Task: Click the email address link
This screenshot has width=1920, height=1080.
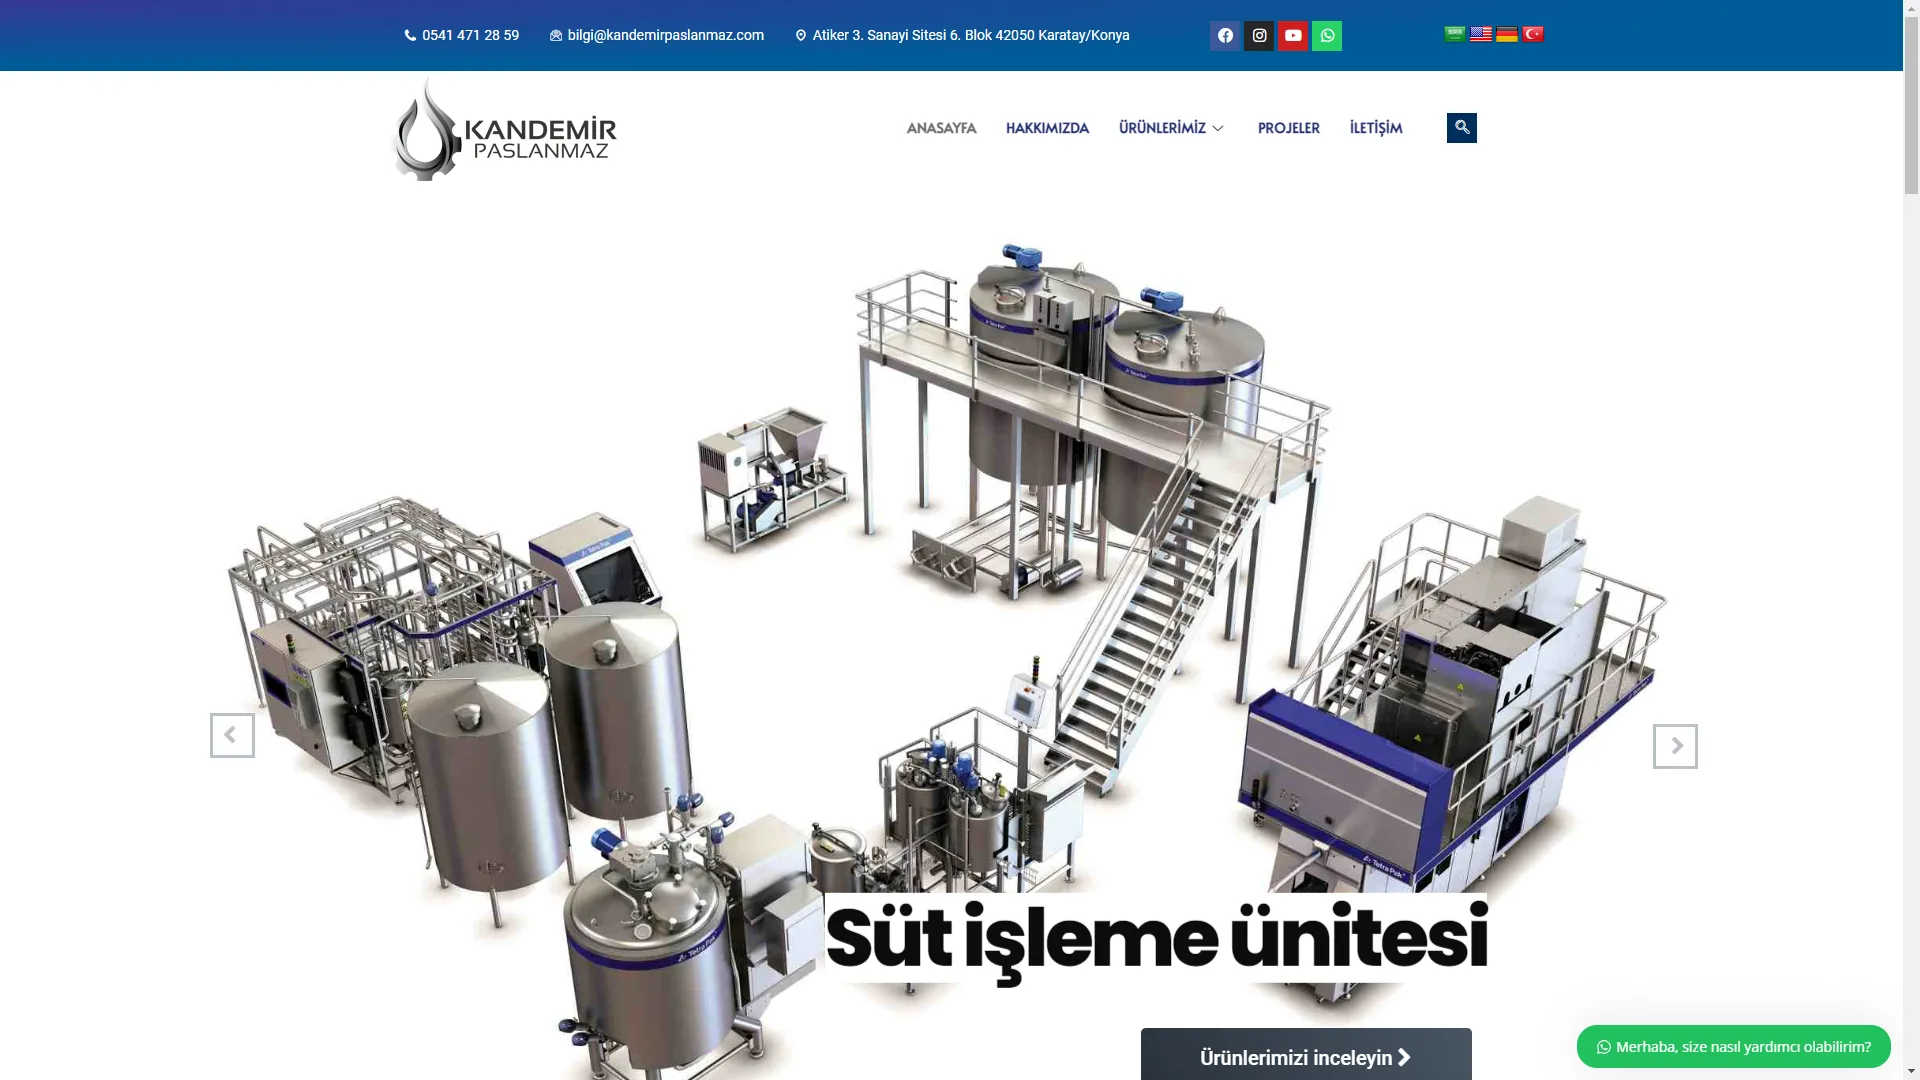Action: pos(665,35)
